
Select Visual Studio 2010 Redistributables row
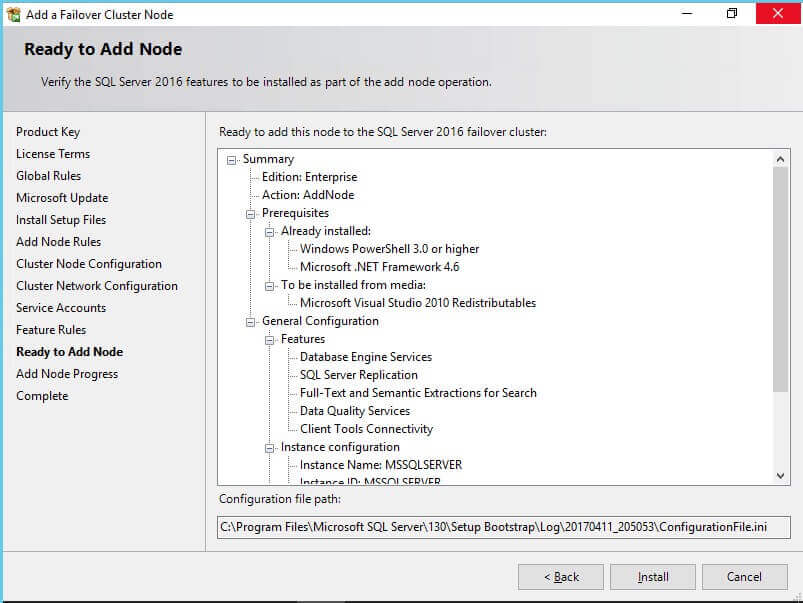click(x=418, y=303)
